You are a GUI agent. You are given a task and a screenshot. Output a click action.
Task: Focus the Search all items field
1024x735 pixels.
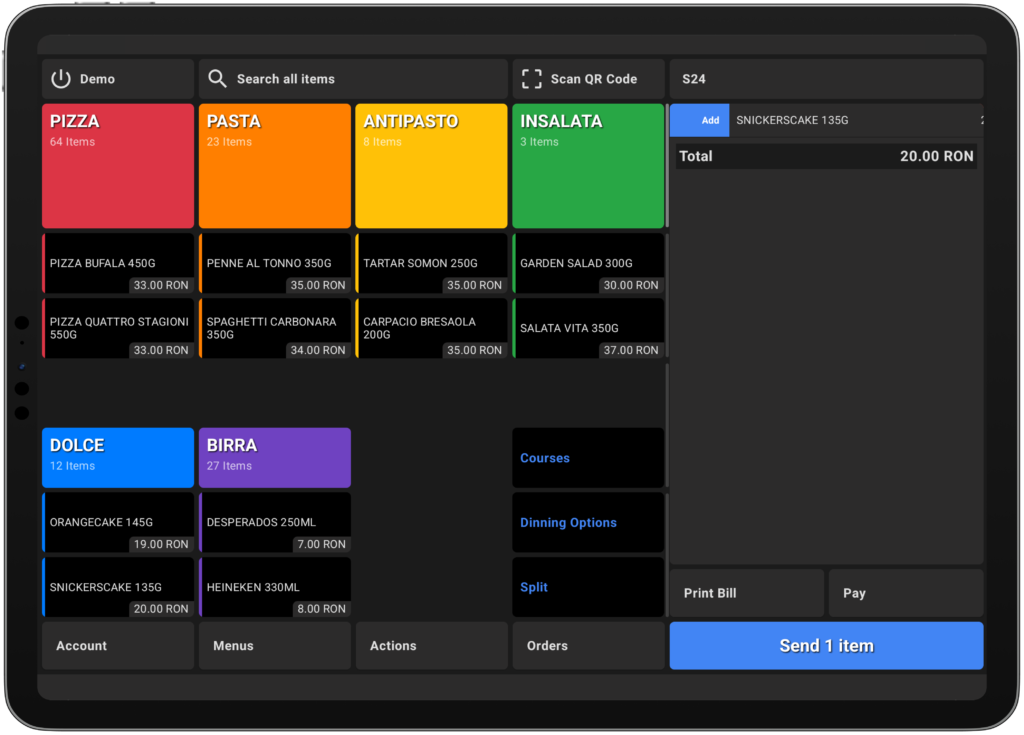[x=353, y=78]
